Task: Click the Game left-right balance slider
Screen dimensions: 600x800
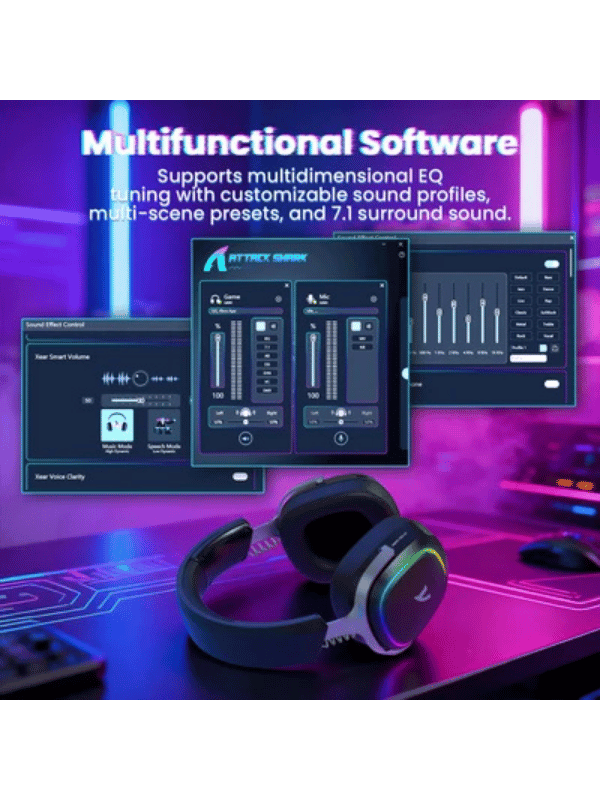Action: (245, 421)
